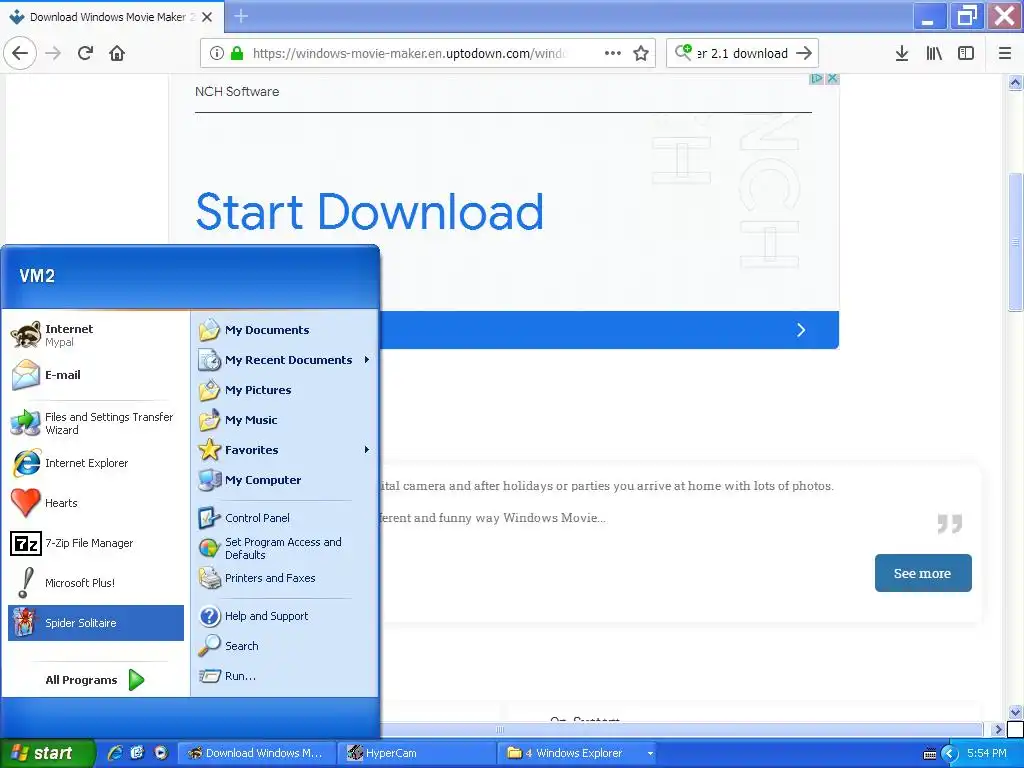The image size is (1024, 768).
Task: Launch Internet Explorer from Start menu
Action: click(x=96, y=463)
